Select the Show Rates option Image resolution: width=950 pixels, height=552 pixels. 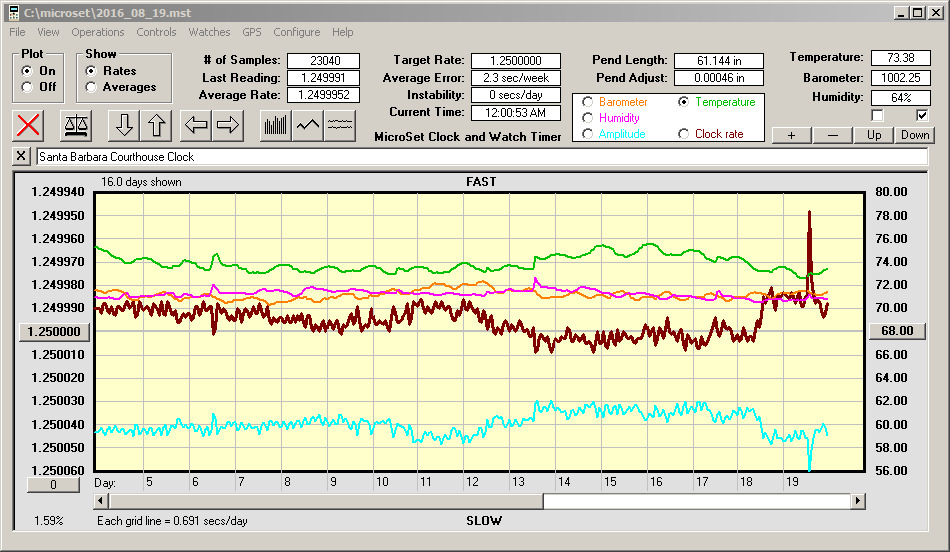coord(91,71)
